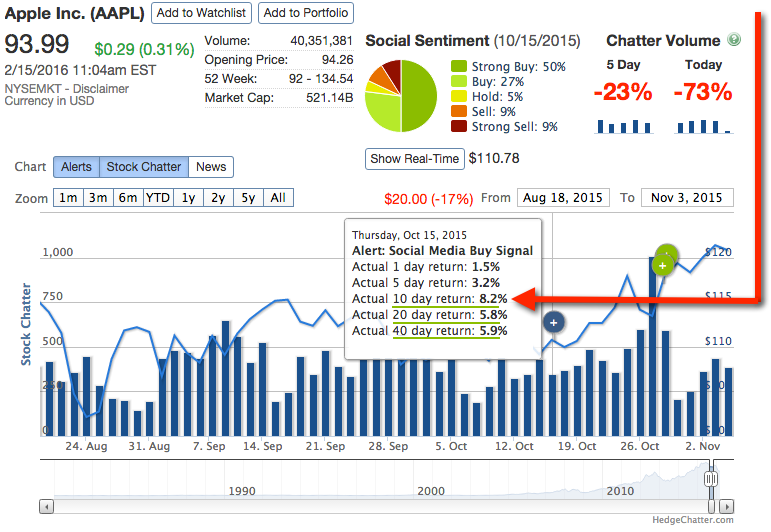Click the Strong Sell legend swatch
Image resolution: width=771 pixels, height=532 pixels.
458,126
